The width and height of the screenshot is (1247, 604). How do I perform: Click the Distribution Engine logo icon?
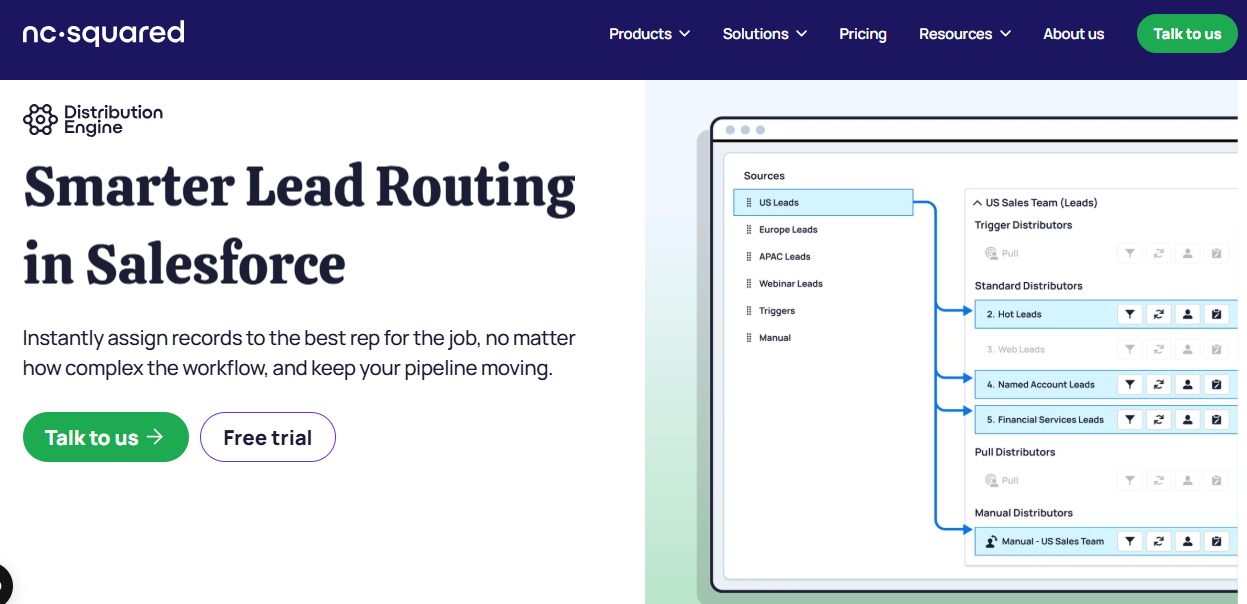tap(40, 120)
